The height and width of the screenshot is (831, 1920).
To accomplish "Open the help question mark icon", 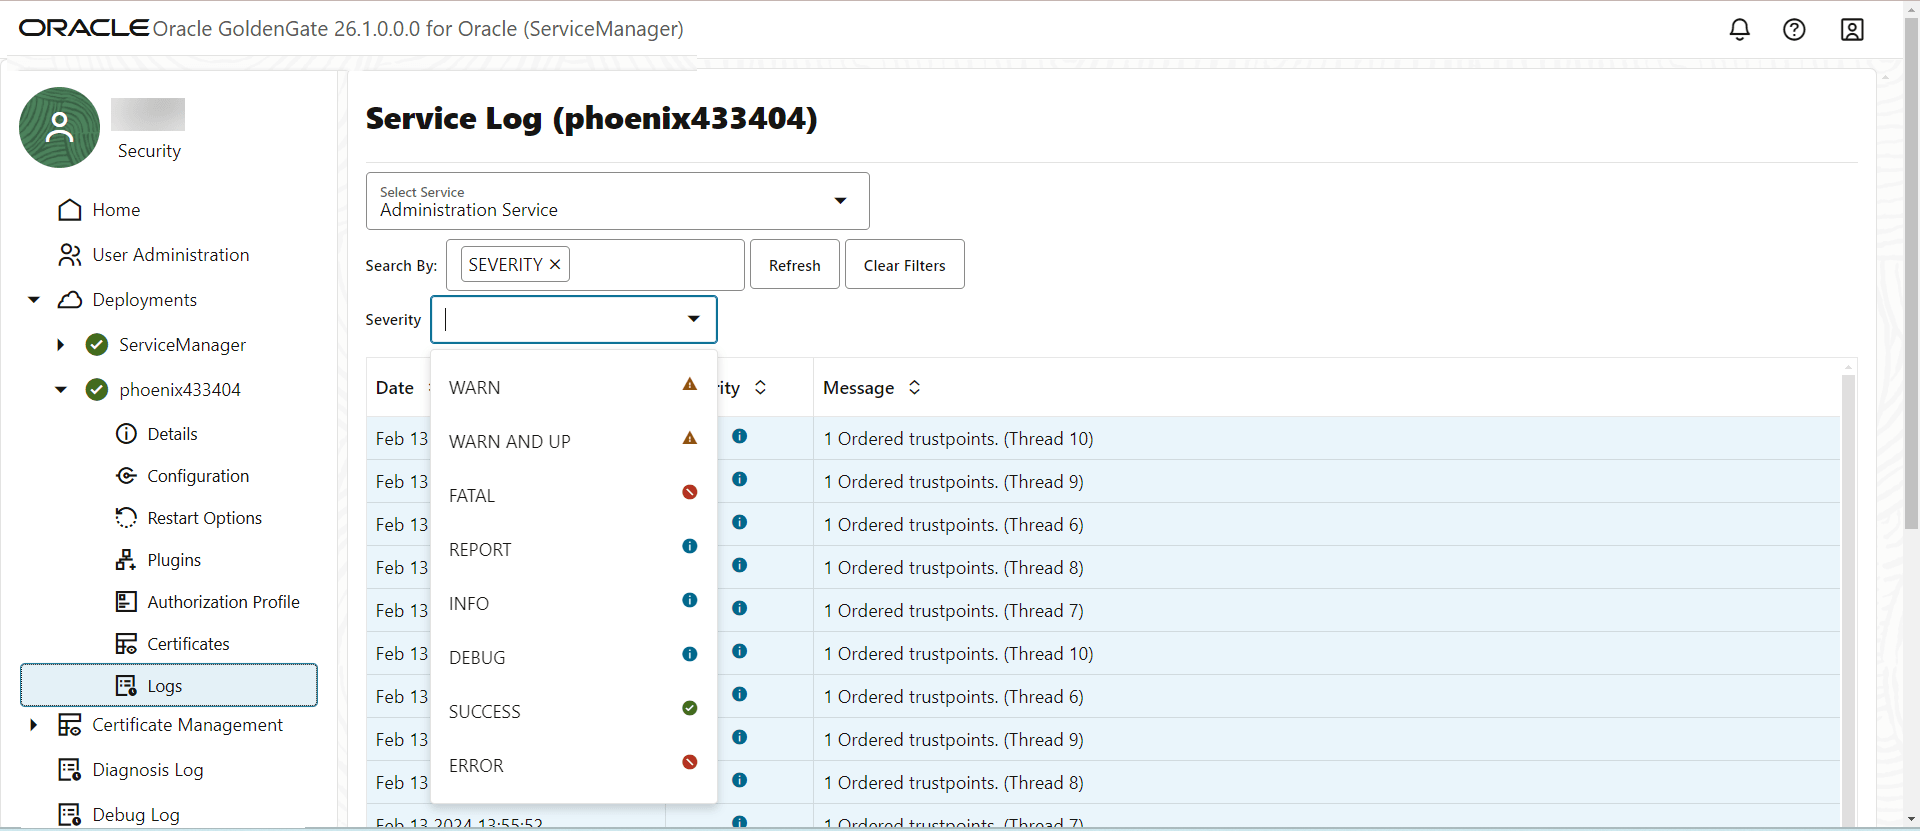I will (x=1794, y=29).
